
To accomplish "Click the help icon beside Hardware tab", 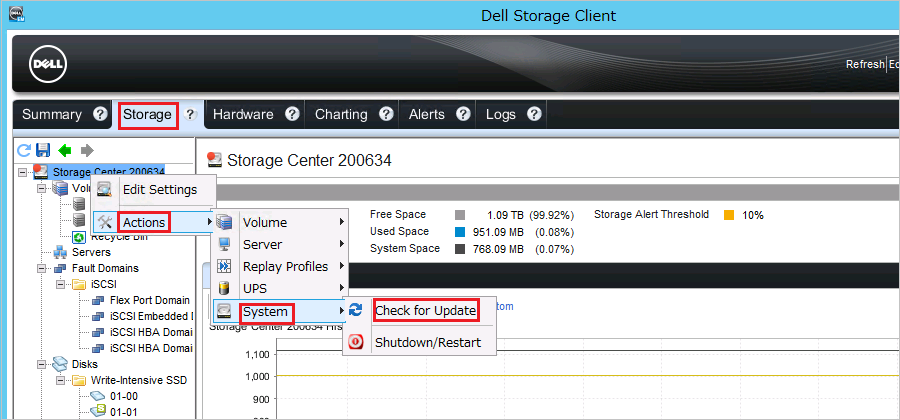I will (x=293, y=114).
